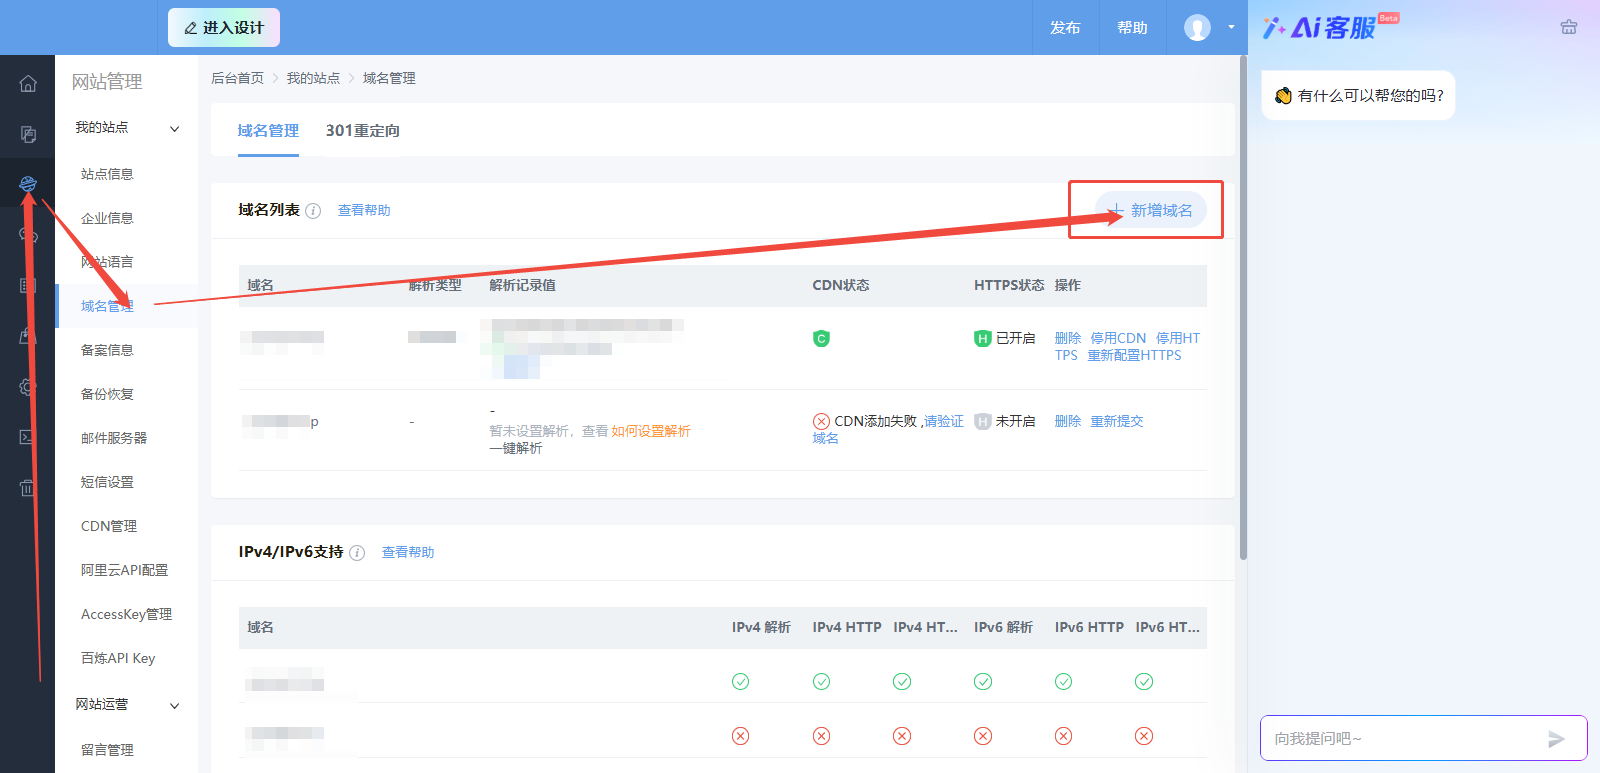This screenshot has width=1600, height=773.
Task: Click the green CDN shield status icon
Action: (821, 339)
